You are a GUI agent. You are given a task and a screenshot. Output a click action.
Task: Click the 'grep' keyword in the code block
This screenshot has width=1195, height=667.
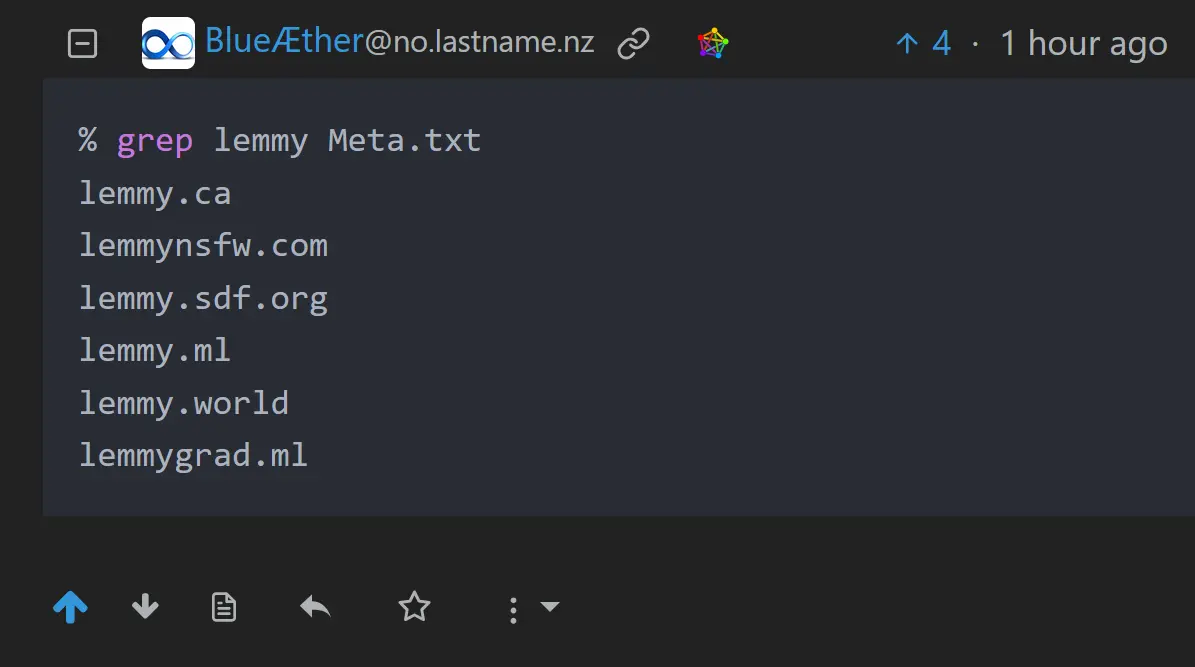[x=155, y=141]
